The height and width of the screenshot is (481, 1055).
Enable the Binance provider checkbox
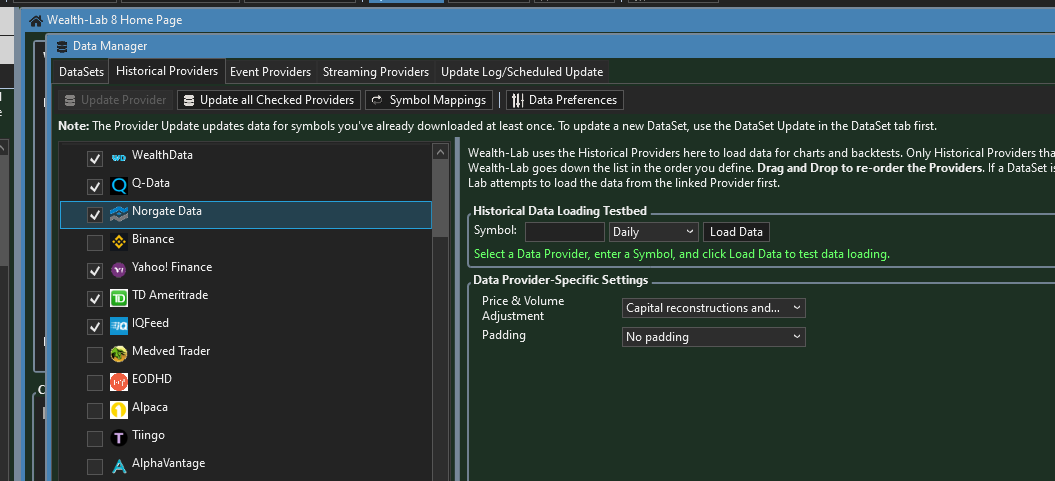[95, 242]
